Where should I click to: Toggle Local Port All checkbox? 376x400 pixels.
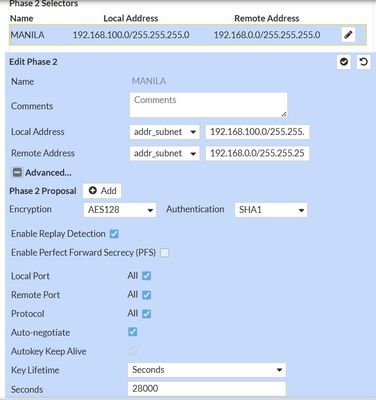tap(146, 276)
